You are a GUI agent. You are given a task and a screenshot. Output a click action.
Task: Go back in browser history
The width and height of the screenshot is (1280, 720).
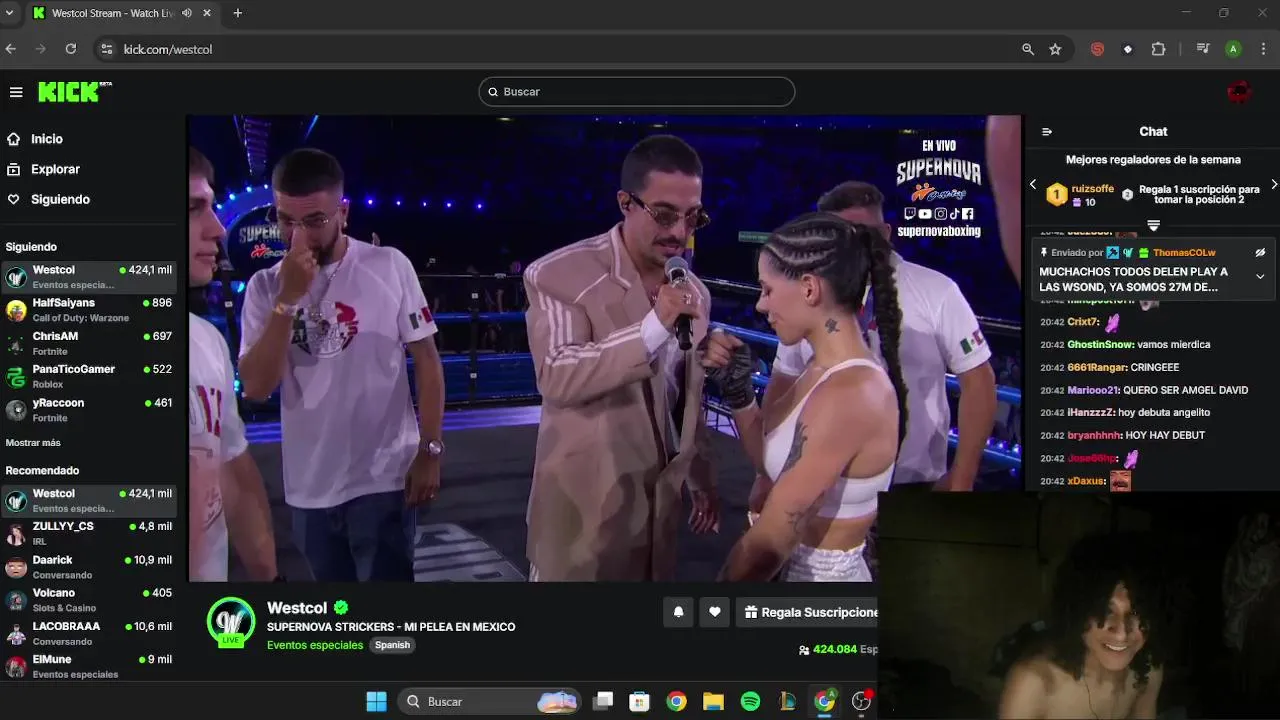tap(11, 49)
